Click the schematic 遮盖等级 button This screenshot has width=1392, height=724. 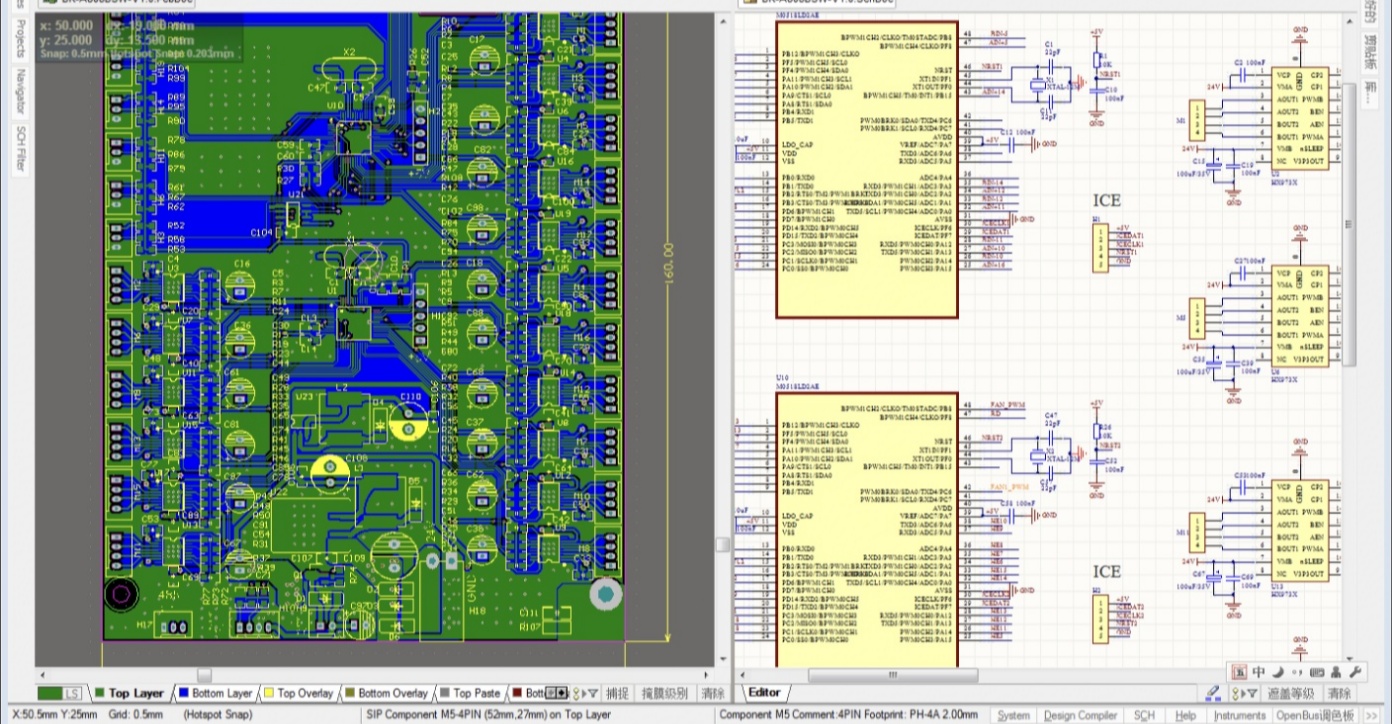tap(1290, 693)
